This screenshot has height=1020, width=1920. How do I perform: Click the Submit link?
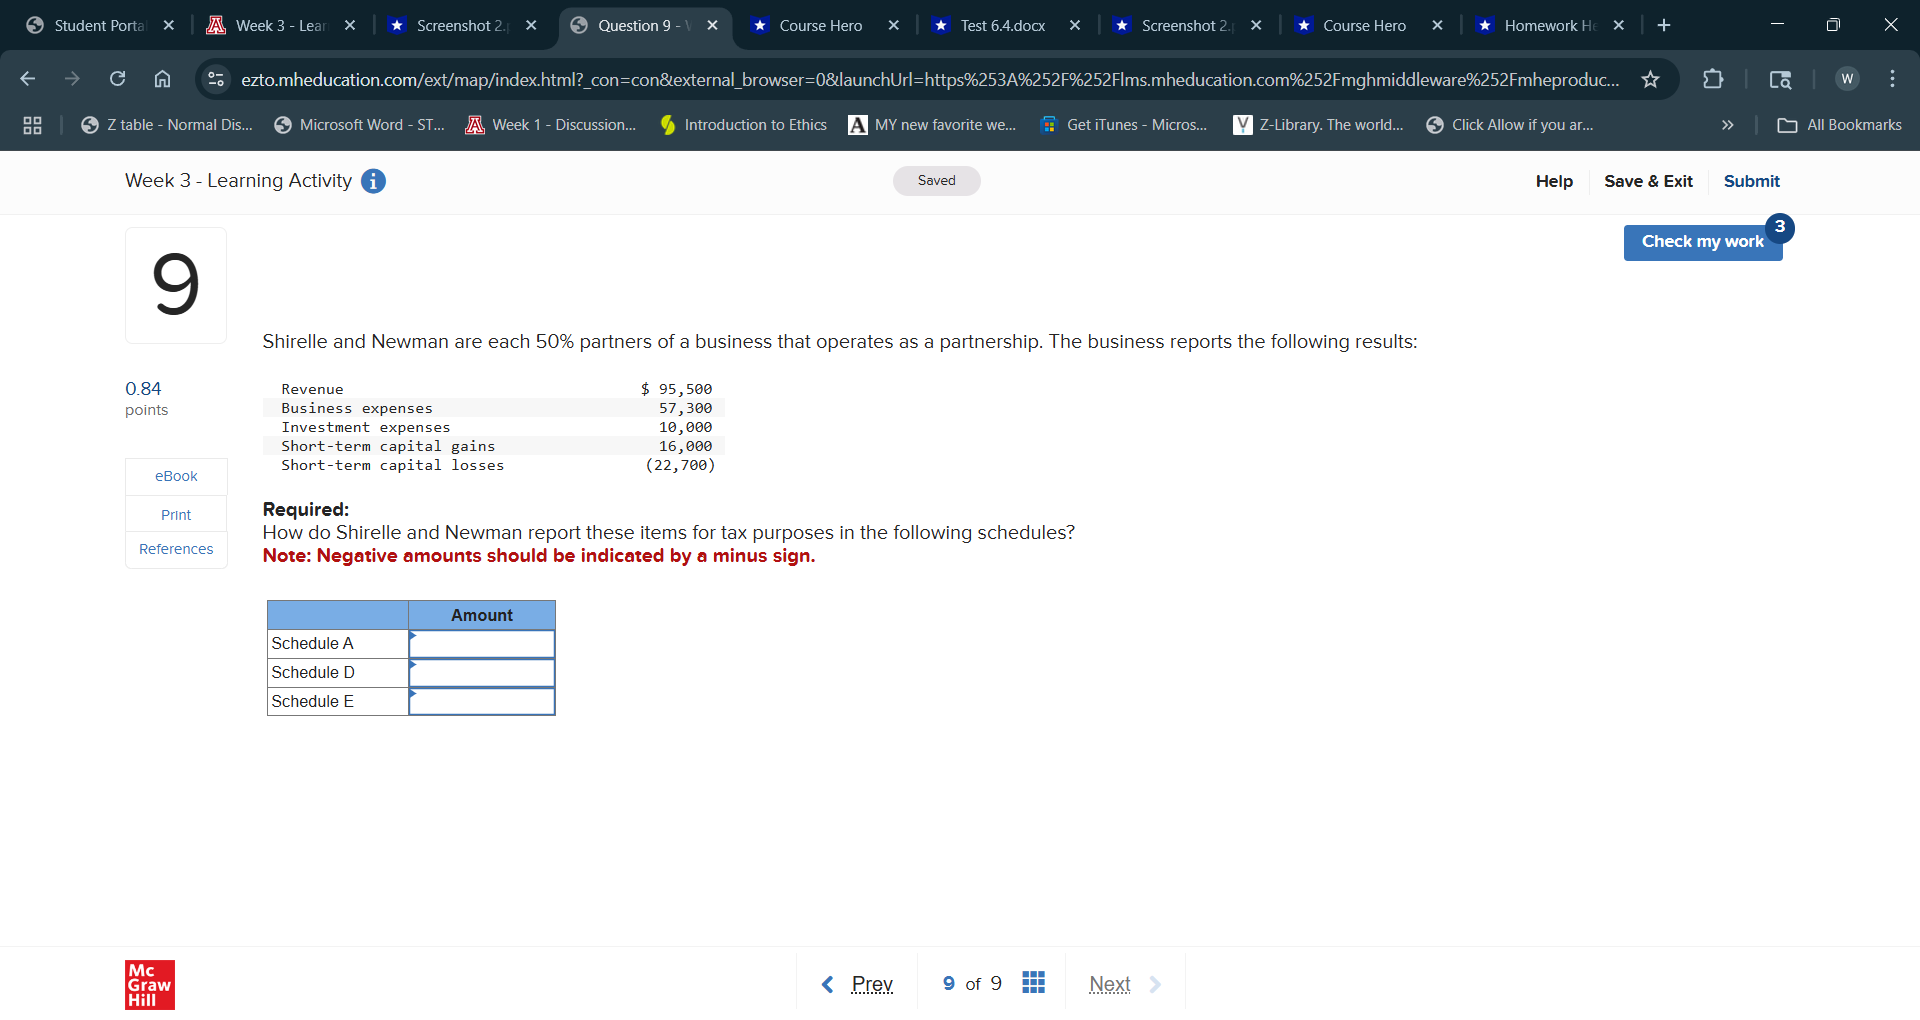point(1751,181)
